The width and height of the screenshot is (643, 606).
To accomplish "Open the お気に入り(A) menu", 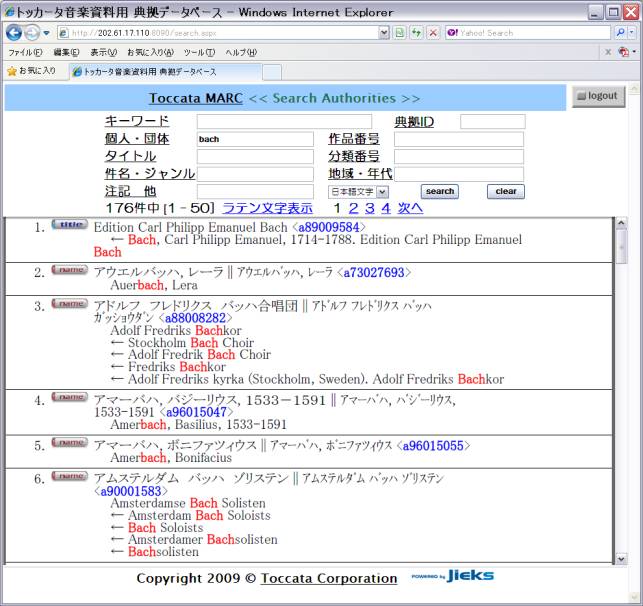I will (x=150, y=52).
